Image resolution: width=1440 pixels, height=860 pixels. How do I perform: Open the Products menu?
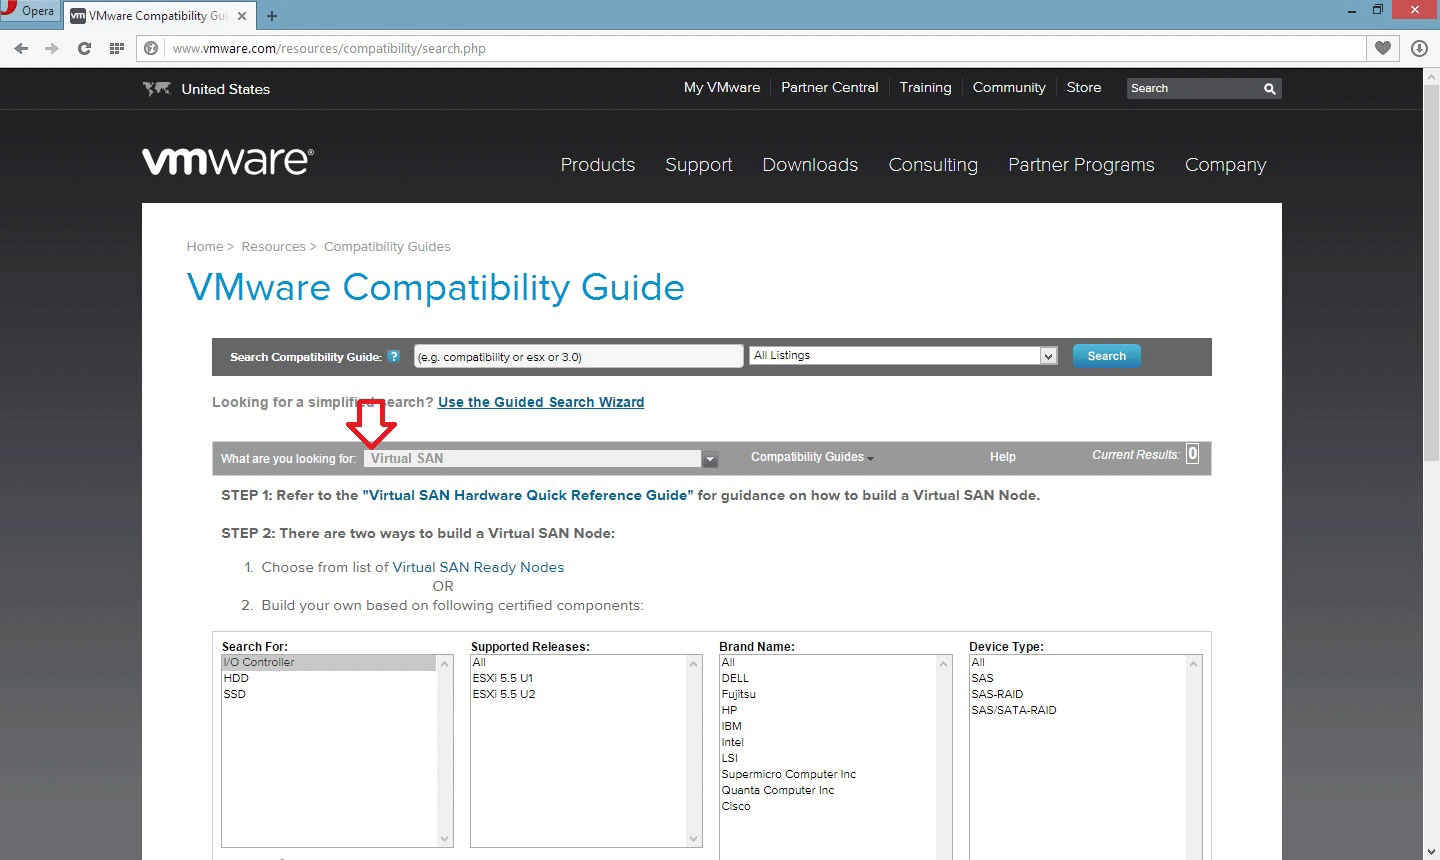[598, 165]
